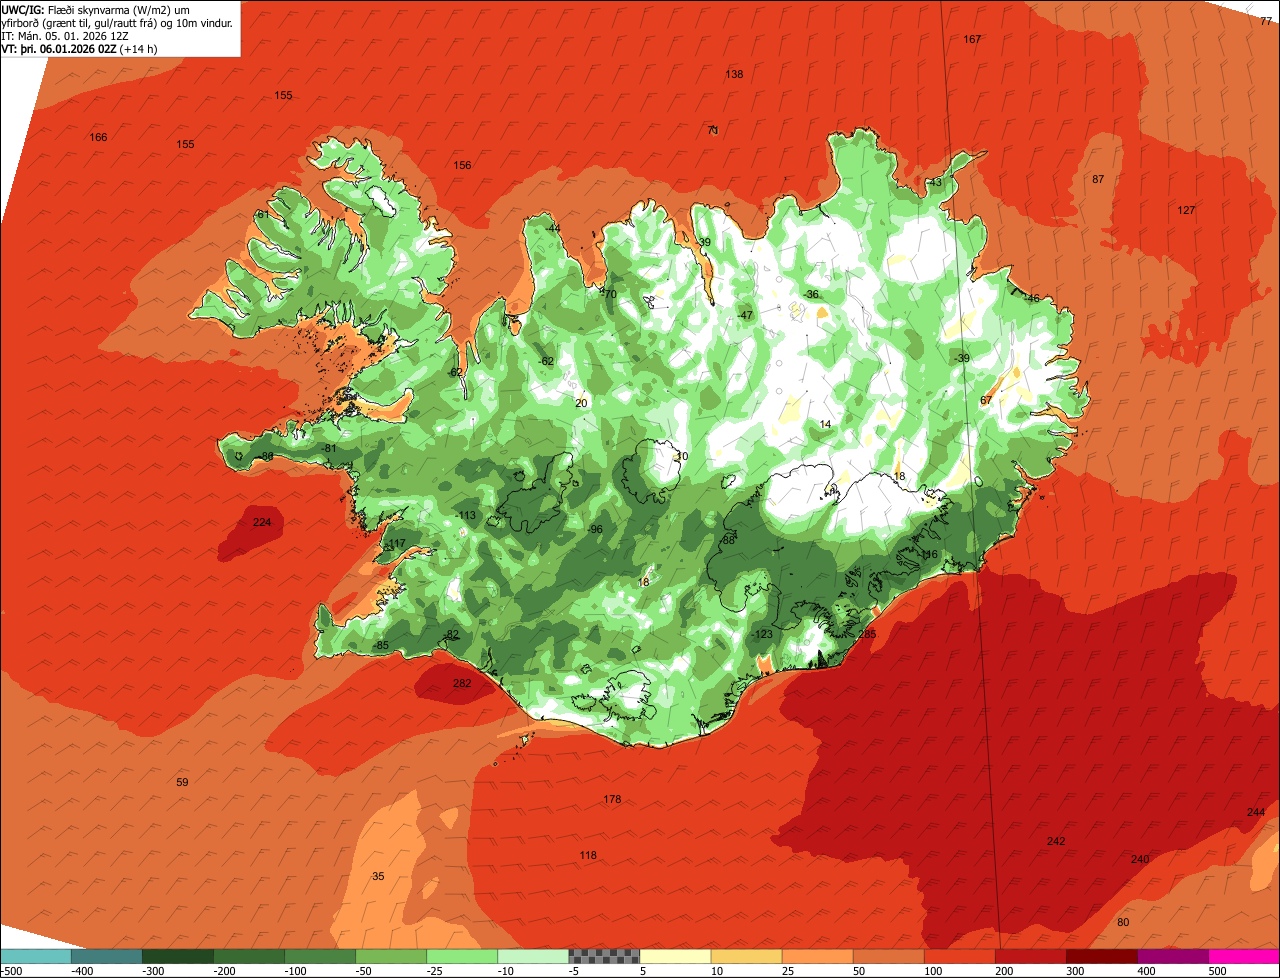Click the map value 166 in the northwest ocean
The image size is (1280, 978).
coord(98,137)
